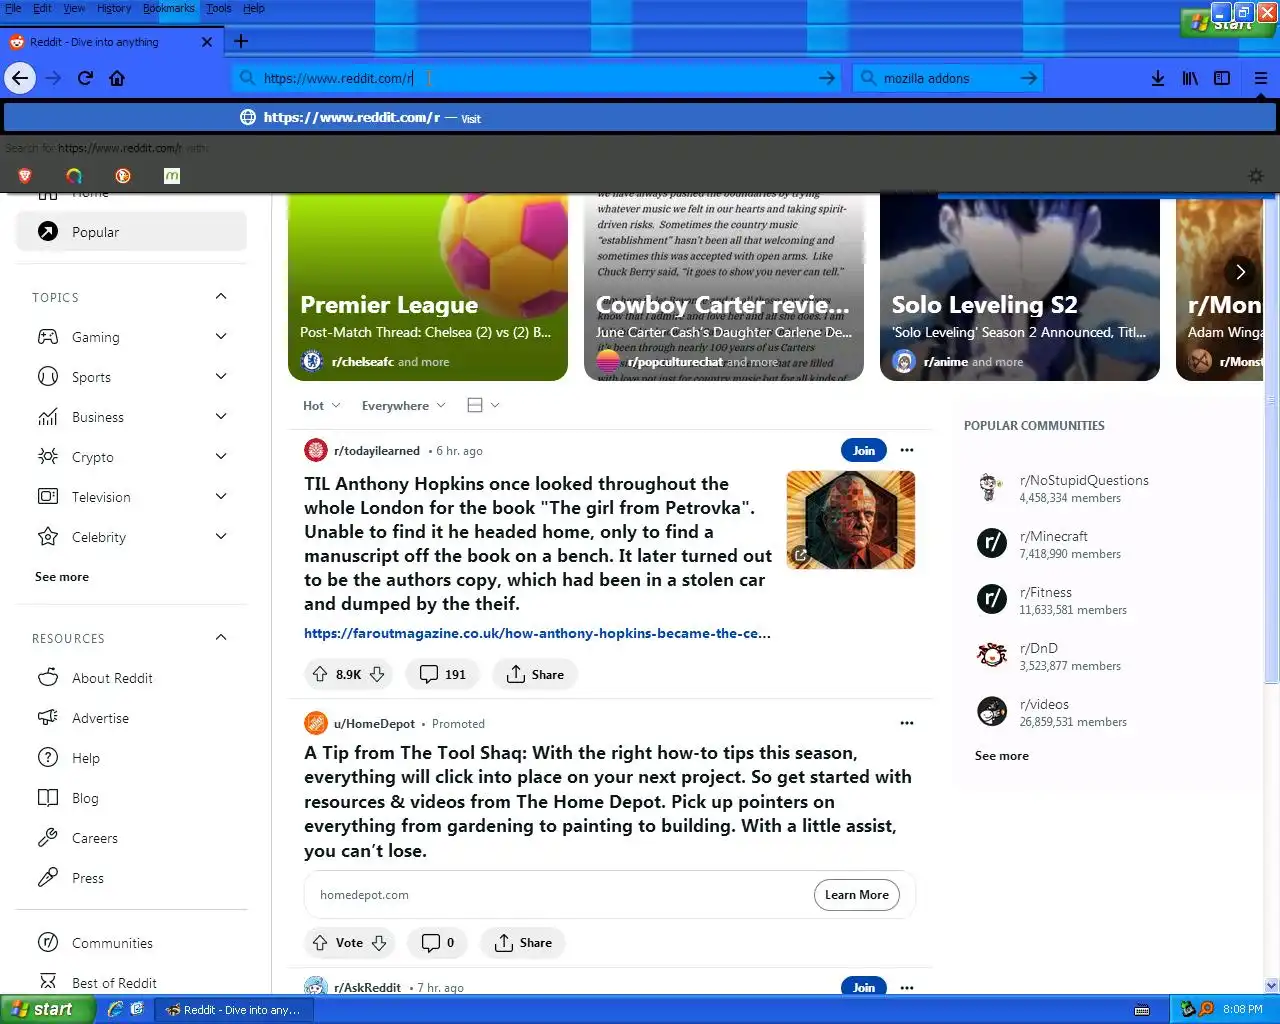Expand the Business topic
The width and height of the screenshot is (1280, 1024).
[x=221, y=417]
